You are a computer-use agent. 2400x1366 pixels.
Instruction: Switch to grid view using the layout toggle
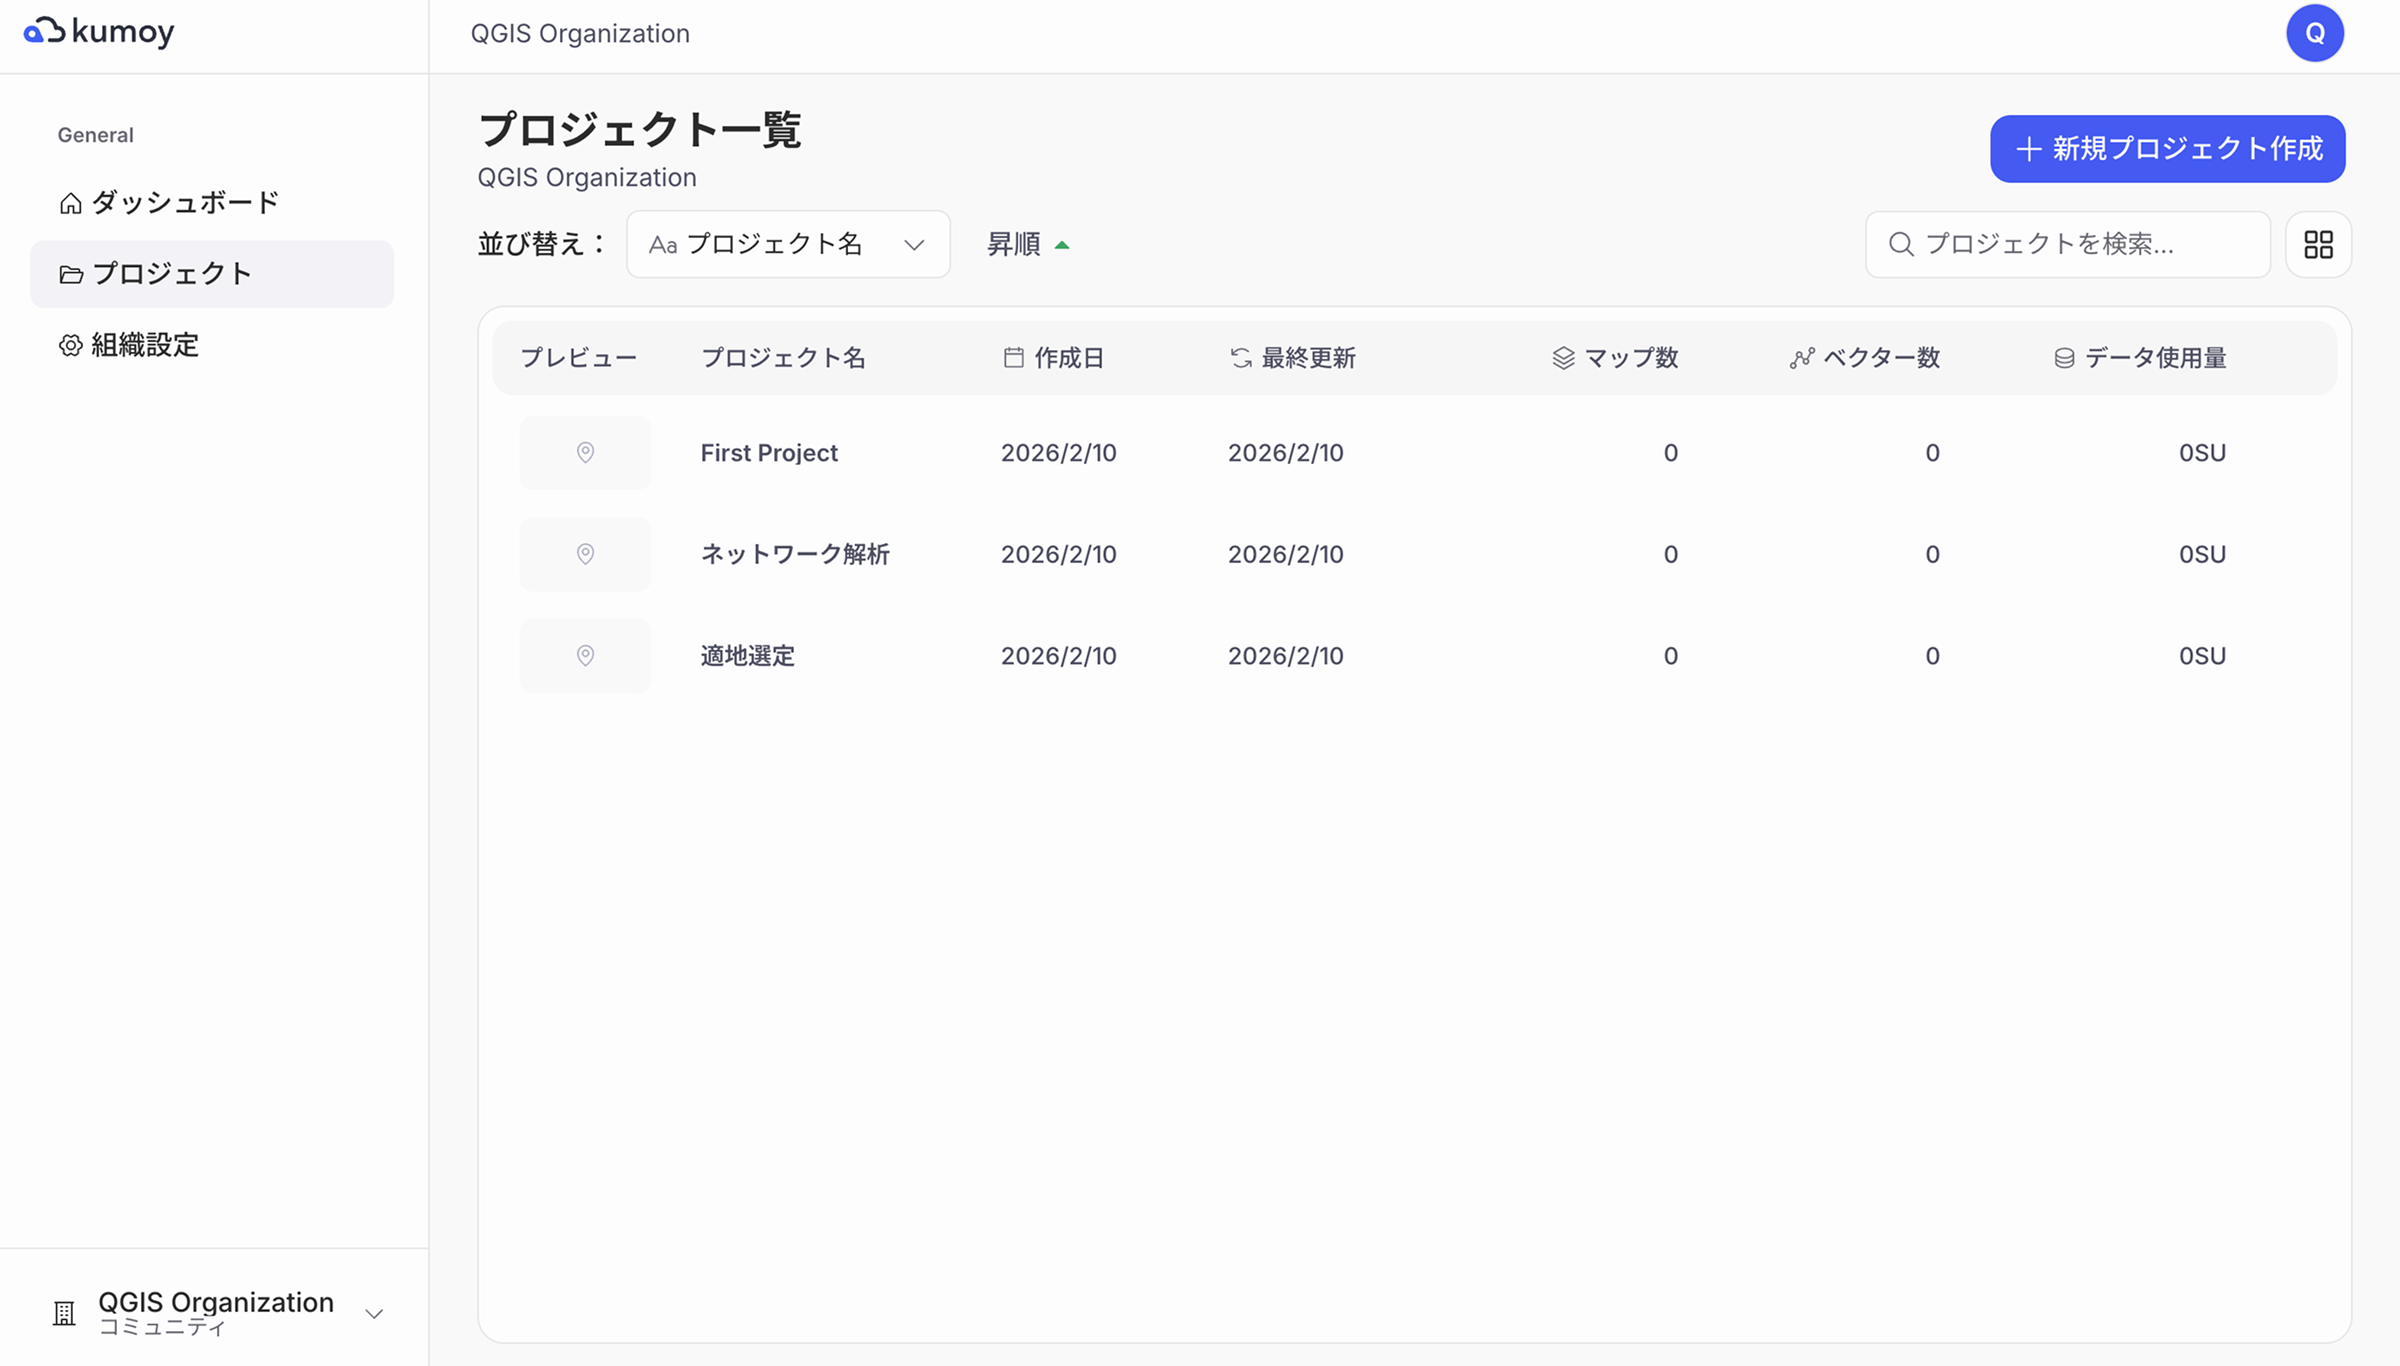click(2318, 244)
